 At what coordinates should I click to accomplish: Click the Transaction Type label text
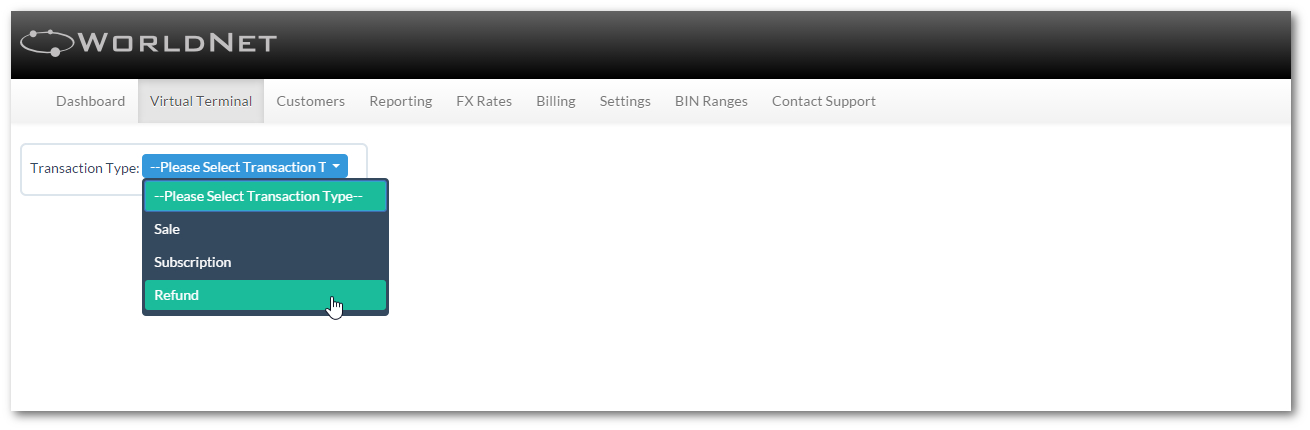[85, 168]
